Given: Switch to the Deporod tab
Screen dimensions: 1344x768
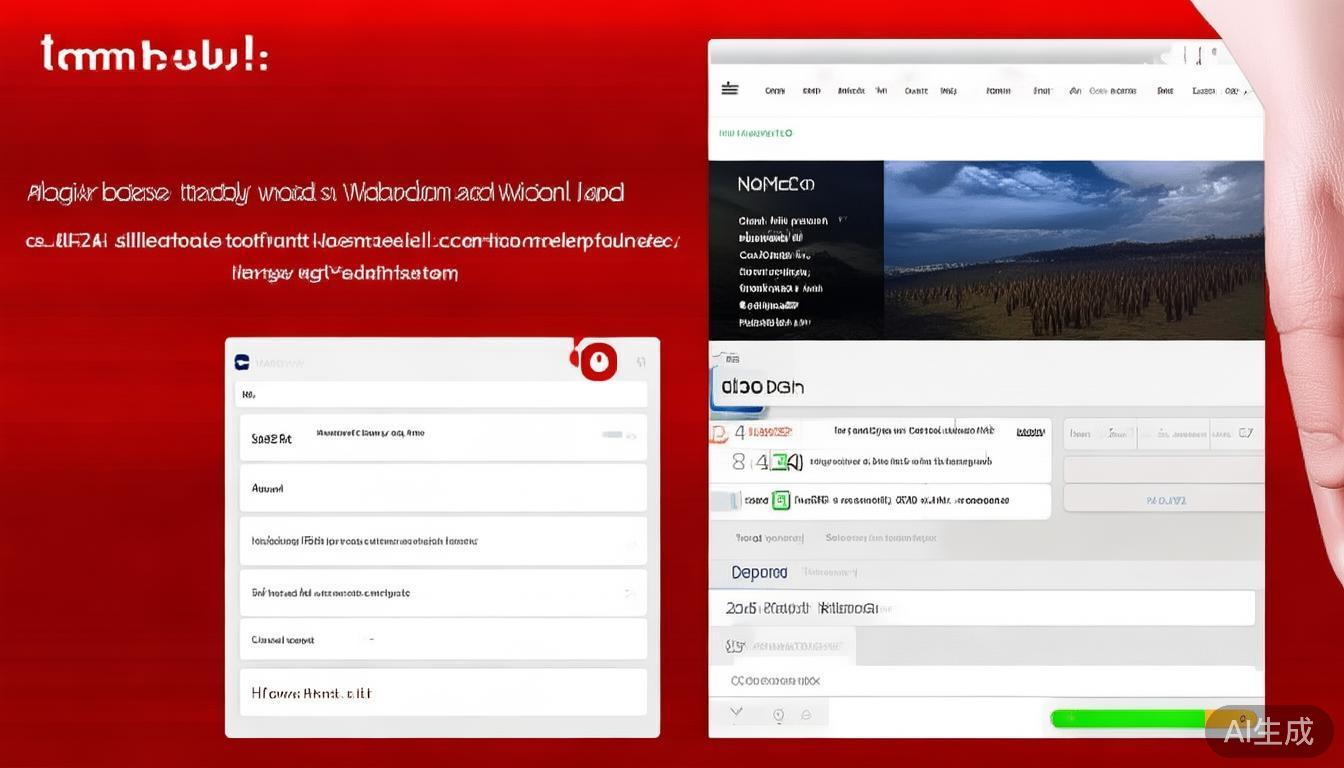Looking at the screenshot, I should tap(759, 572).
